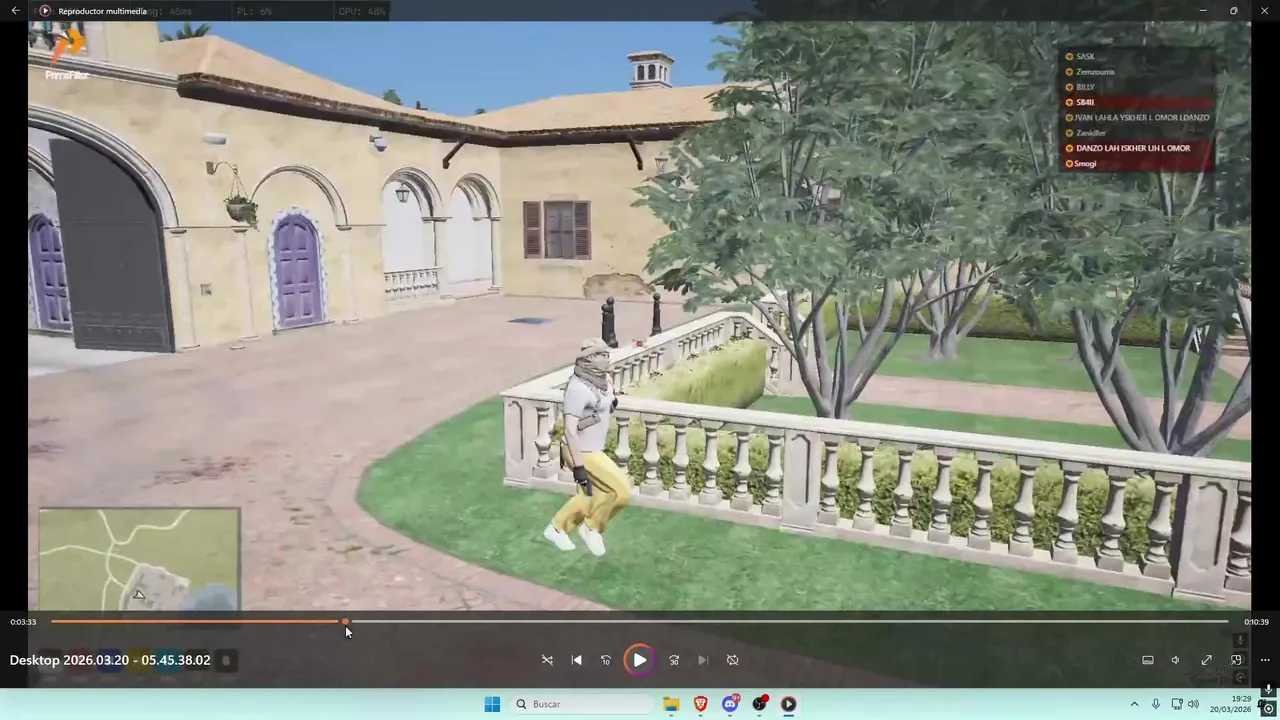The height and width of the screenshot is (720, 1280).
Task: Enter full screen mode
Action: (1207, 660)
